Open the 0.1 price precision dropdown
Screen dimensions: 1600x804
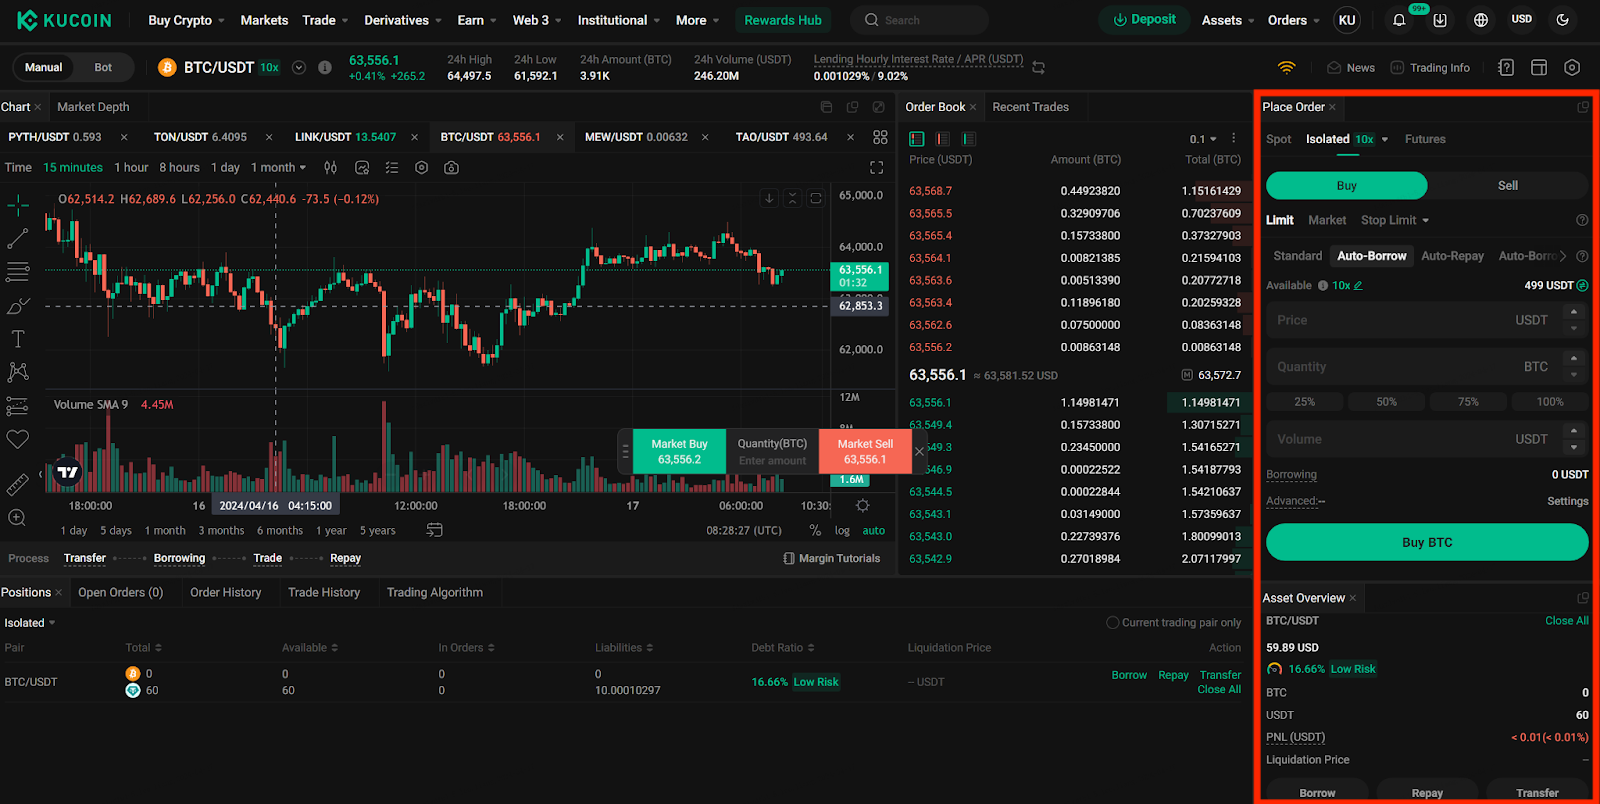pos(1203,139)
